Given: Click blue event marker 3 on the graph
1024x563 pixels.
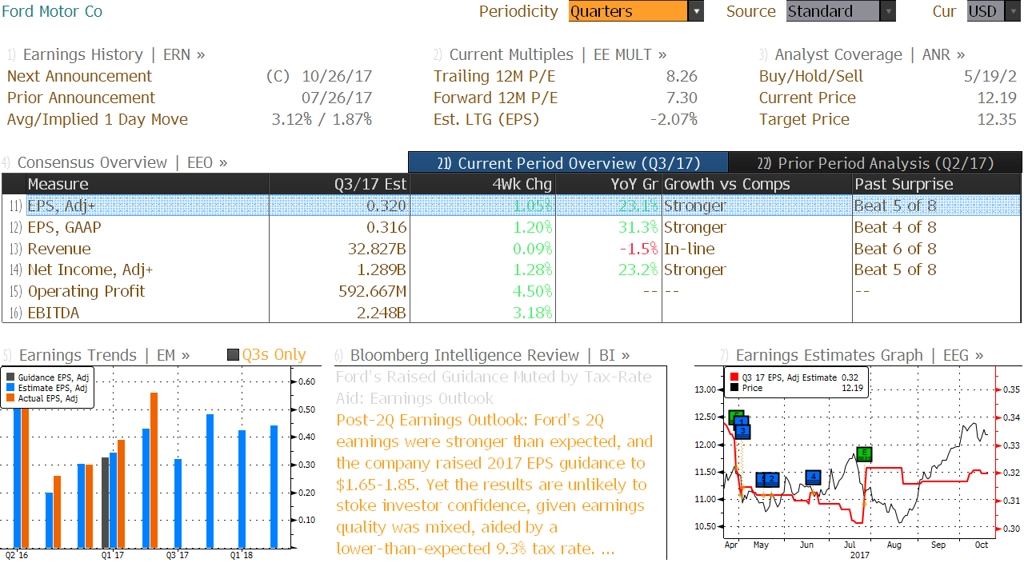Looking at the screenshot, I should tap(743, 431).
